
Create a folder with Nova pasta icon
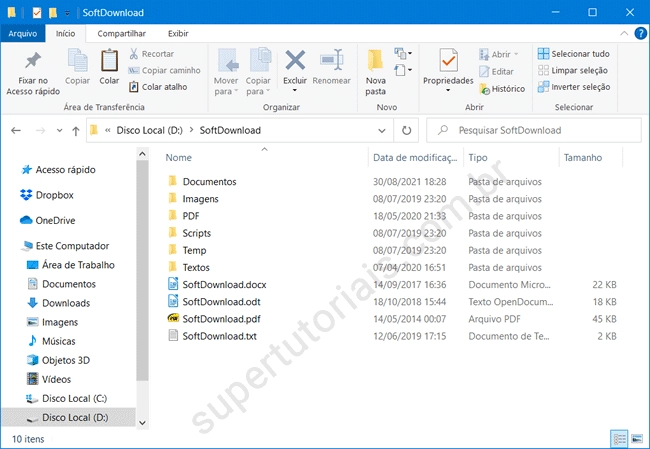tap(376, 60)
